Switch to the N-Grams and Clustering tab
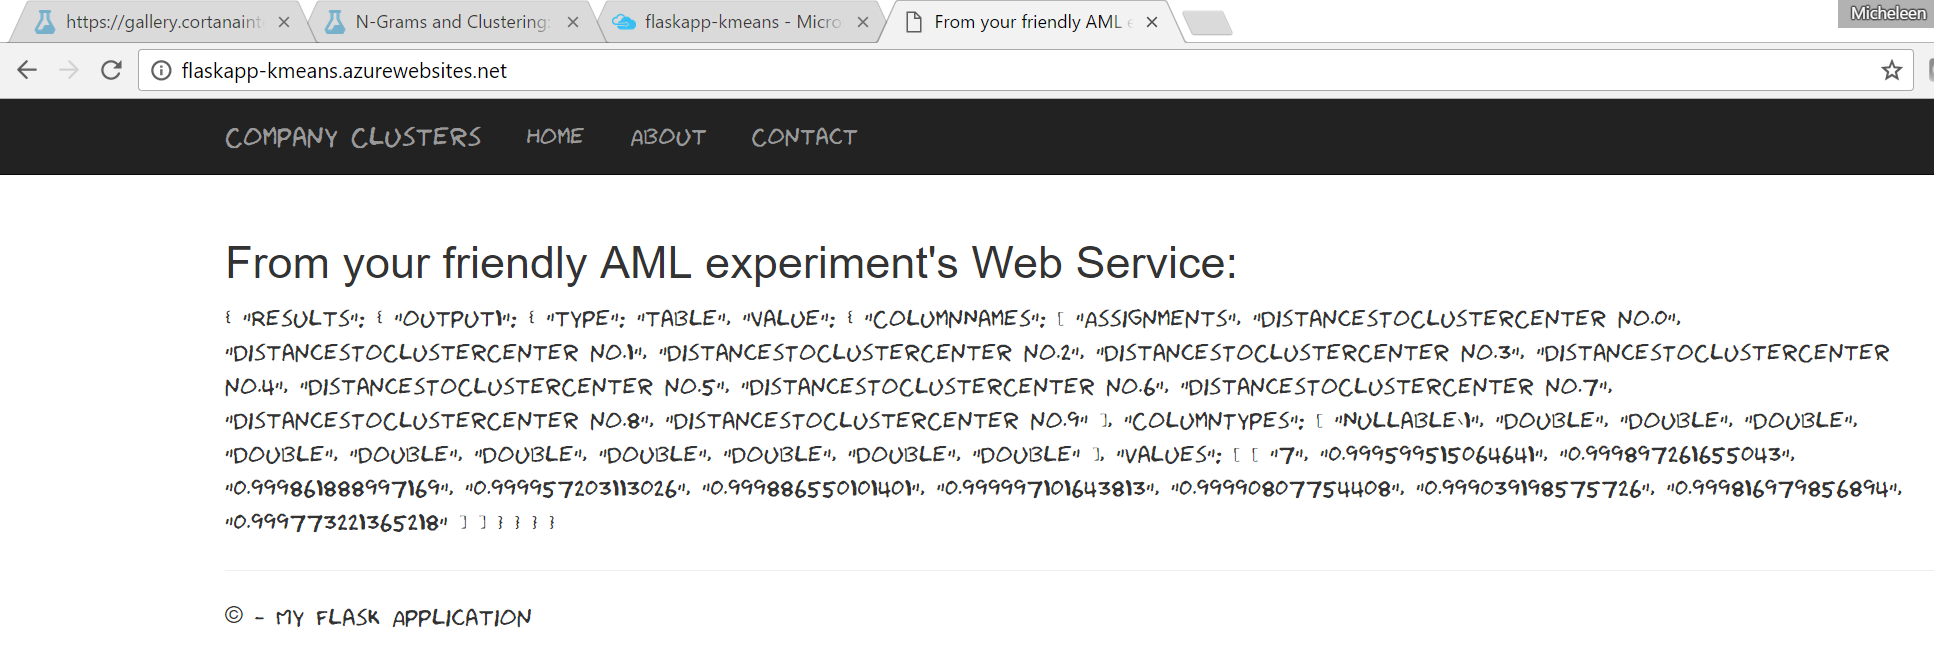The image size is (1934, 660). pyautogui.click(x=450, y=20)
